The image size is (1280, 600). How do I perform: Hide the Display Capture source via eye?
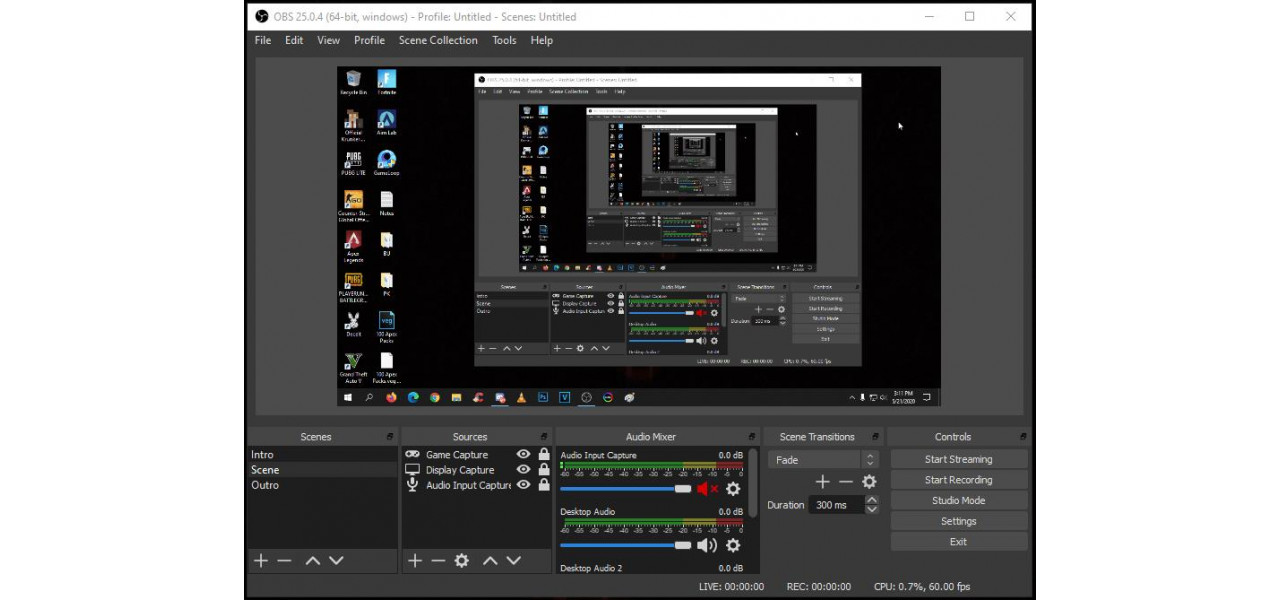click(x=523, y=470)
